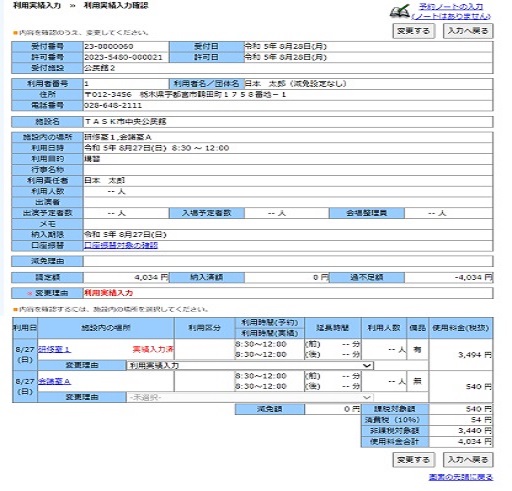Select phone number 028-648-2111

[x=113, y=106]
